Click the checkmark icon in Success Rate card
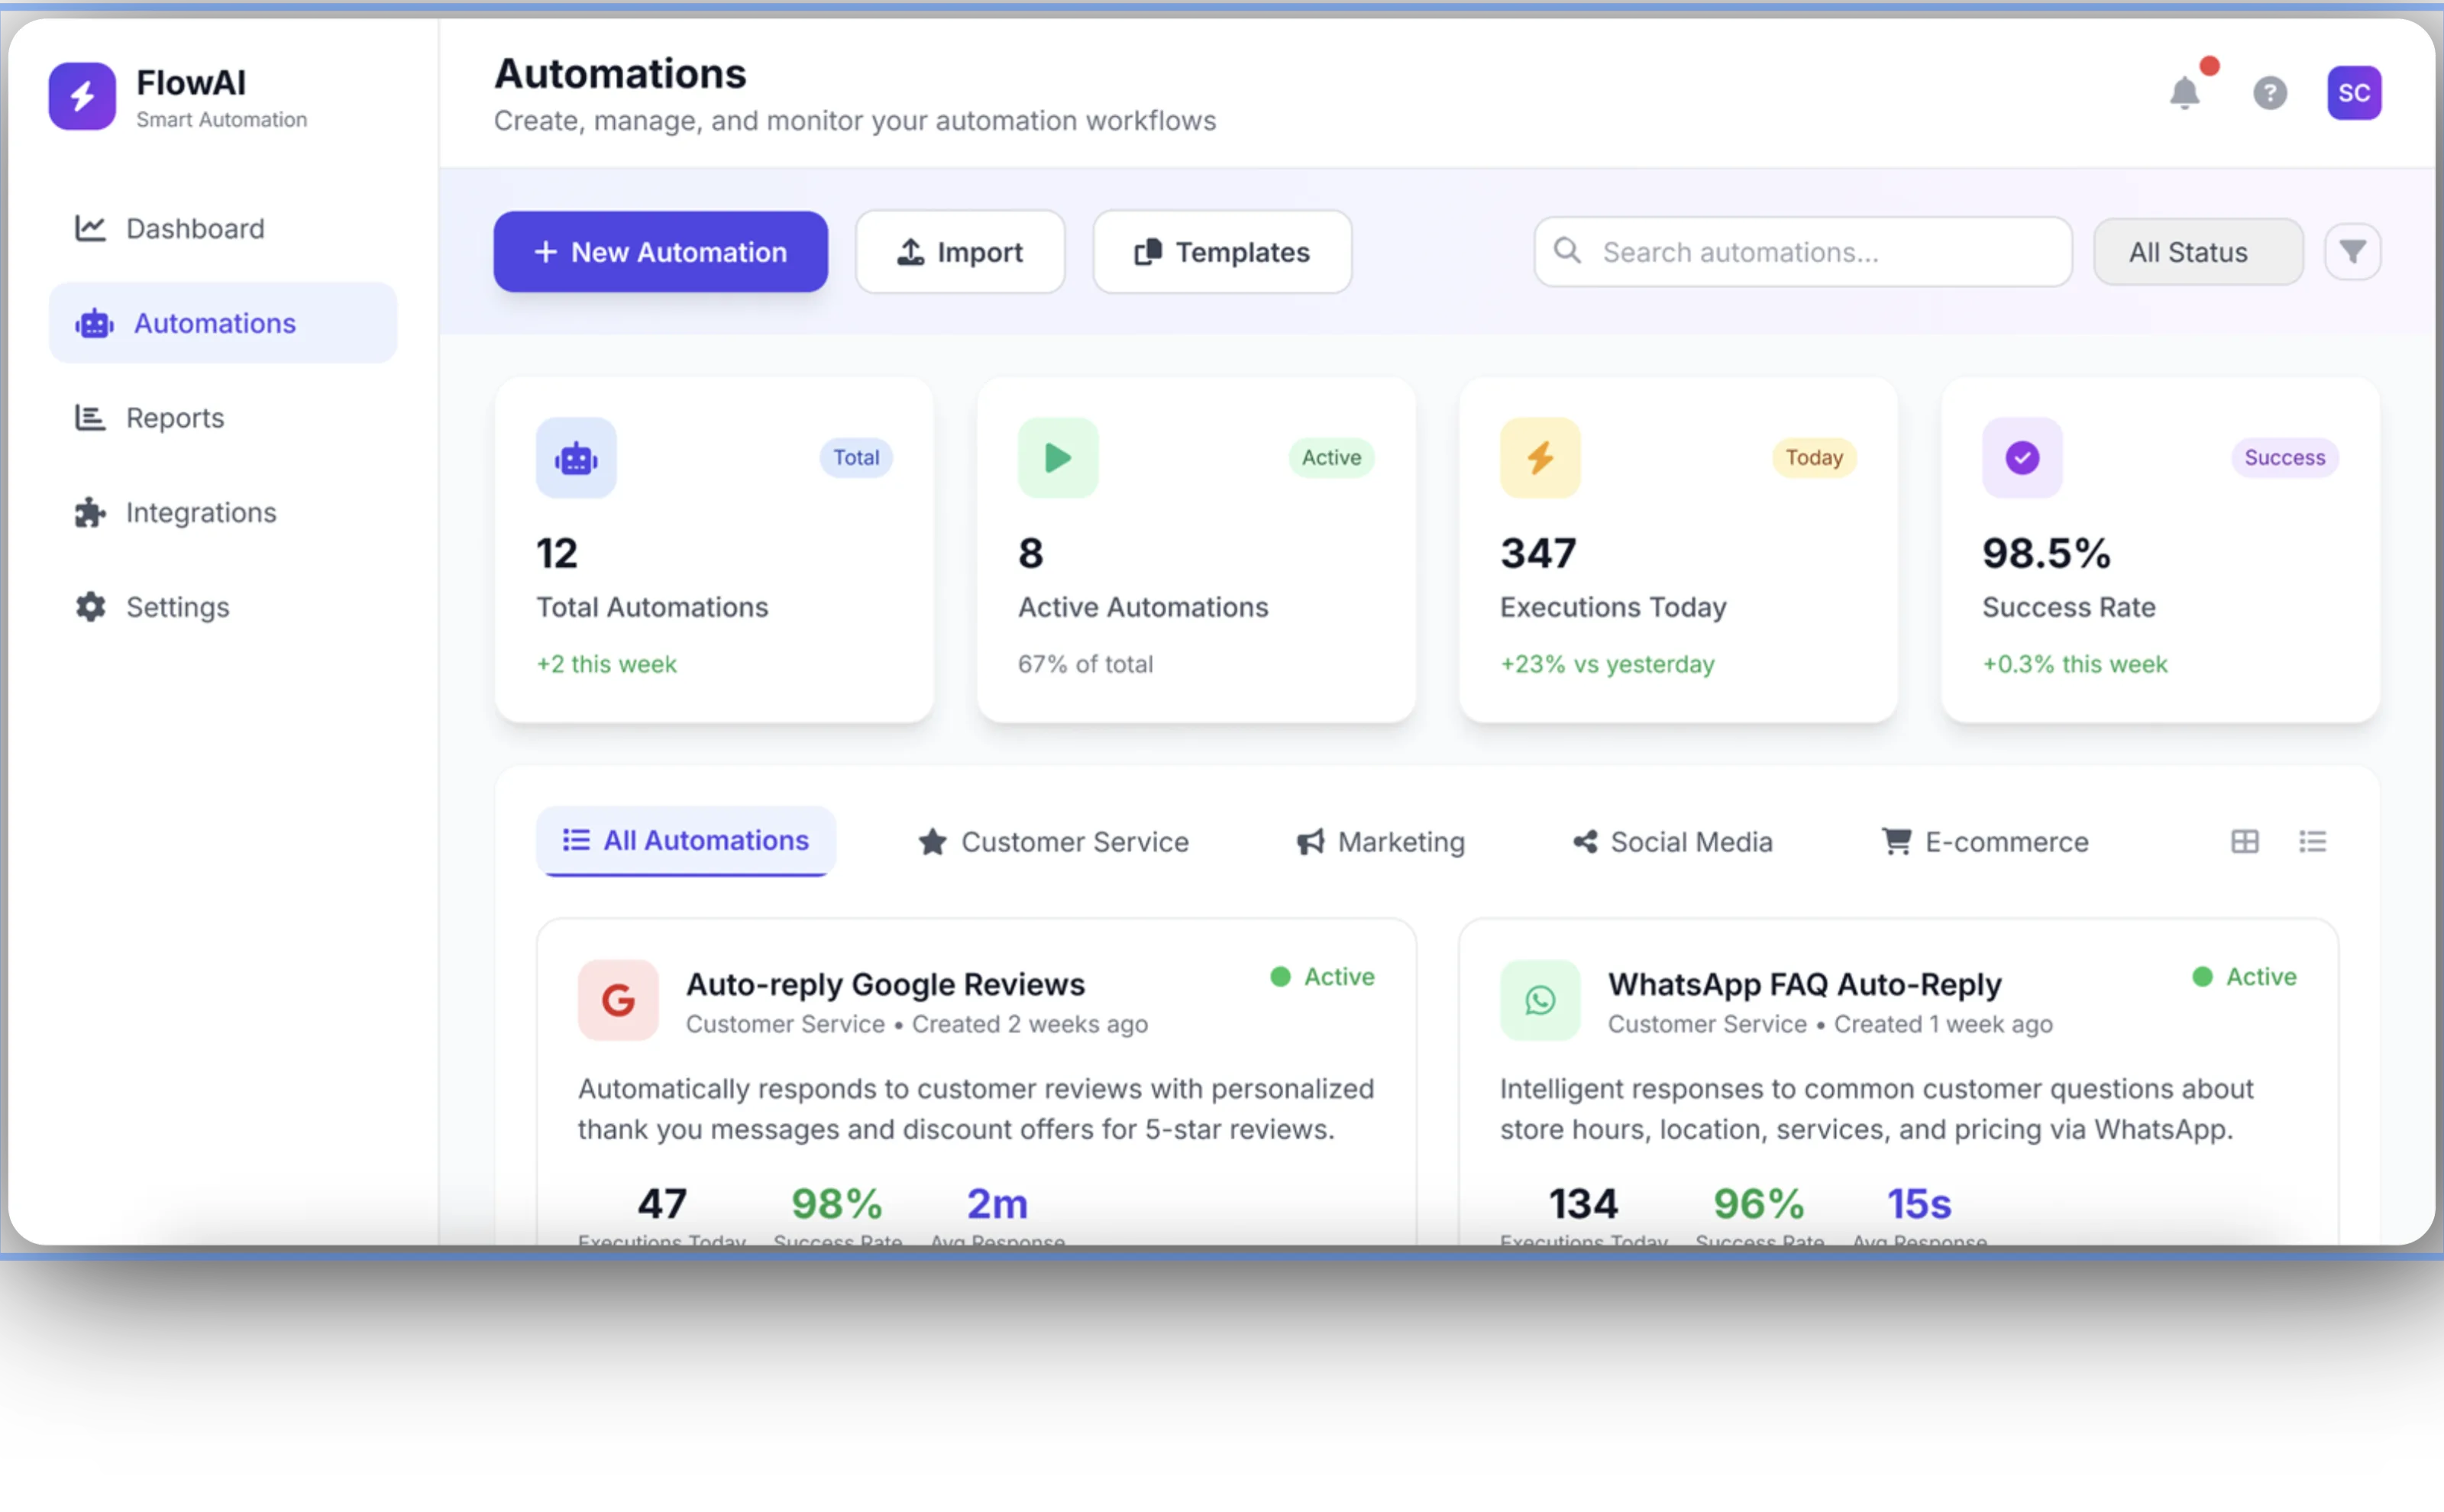This screenshot has height=1512, width=2444. point(2022,458)
